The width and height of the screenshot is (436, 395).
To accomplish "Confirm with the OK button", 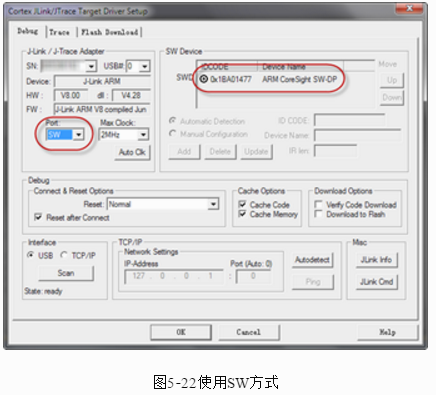I will [x=181, y=332].
